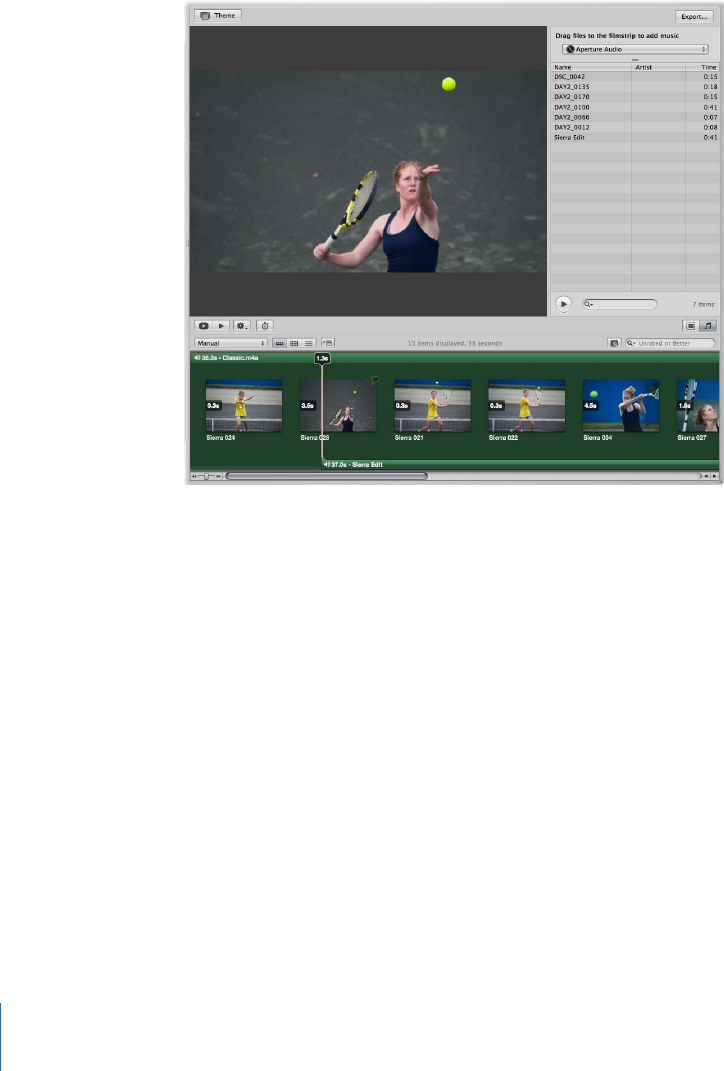Image resolution: width=724 pixels, height=1071 pixels.
Task: Sort the audio list by Name column
Action: tap(591, 67)
